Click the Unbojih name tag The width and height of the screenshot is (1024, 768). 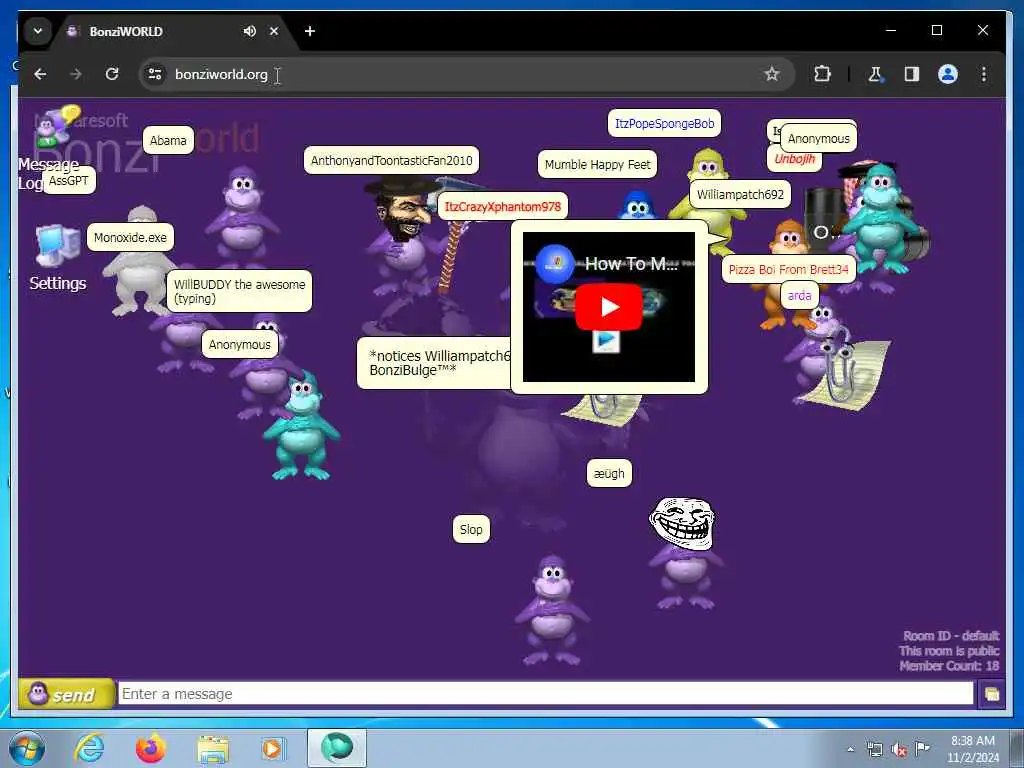(794, 159)
